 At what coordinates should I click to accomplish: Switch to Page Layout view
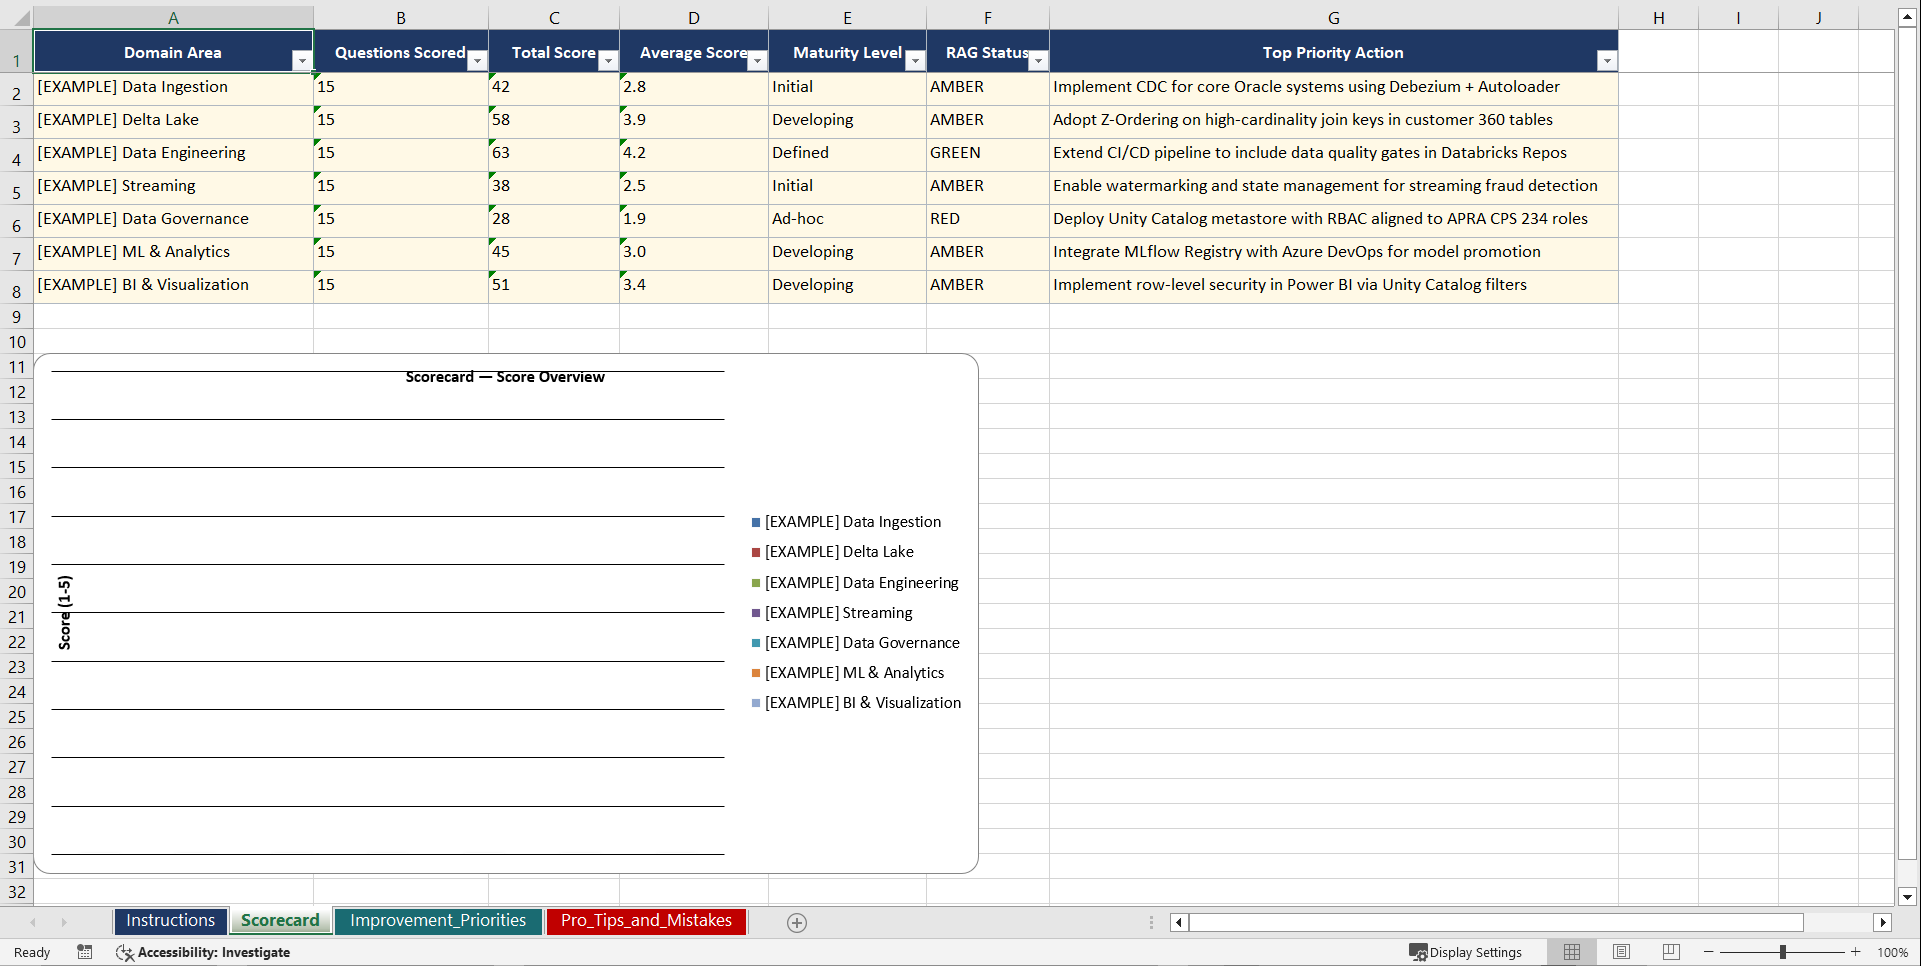1620,952
